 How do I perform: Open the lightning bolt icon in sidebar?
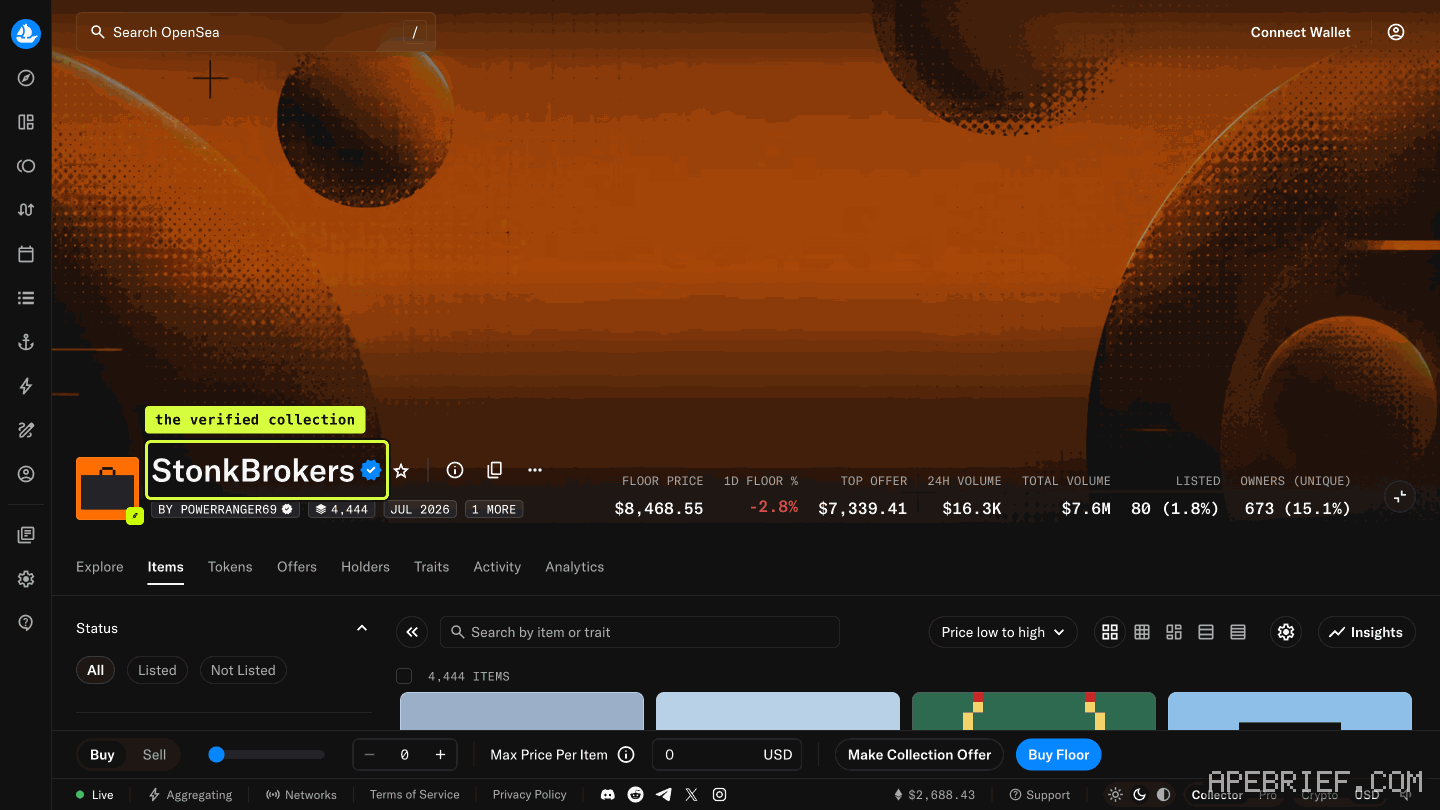26,386
